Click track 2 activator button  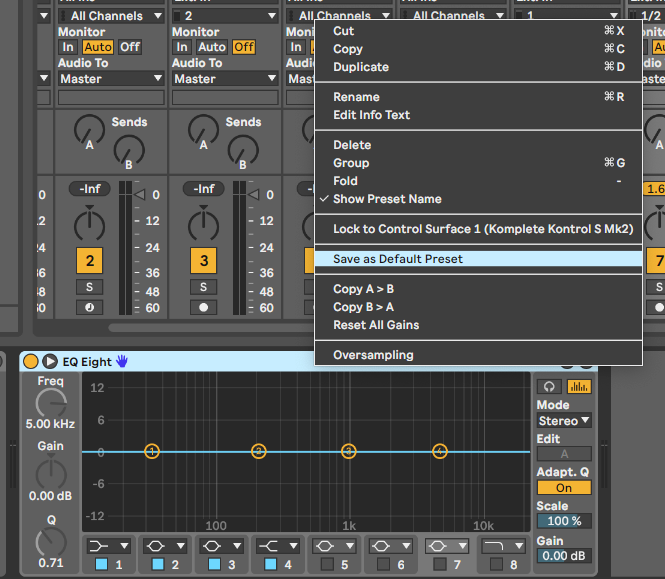89,260
